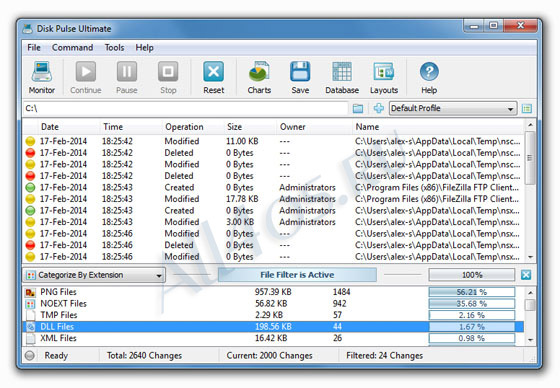
Task: Open the Monitor toolbar icon
Action: (42, 72)
